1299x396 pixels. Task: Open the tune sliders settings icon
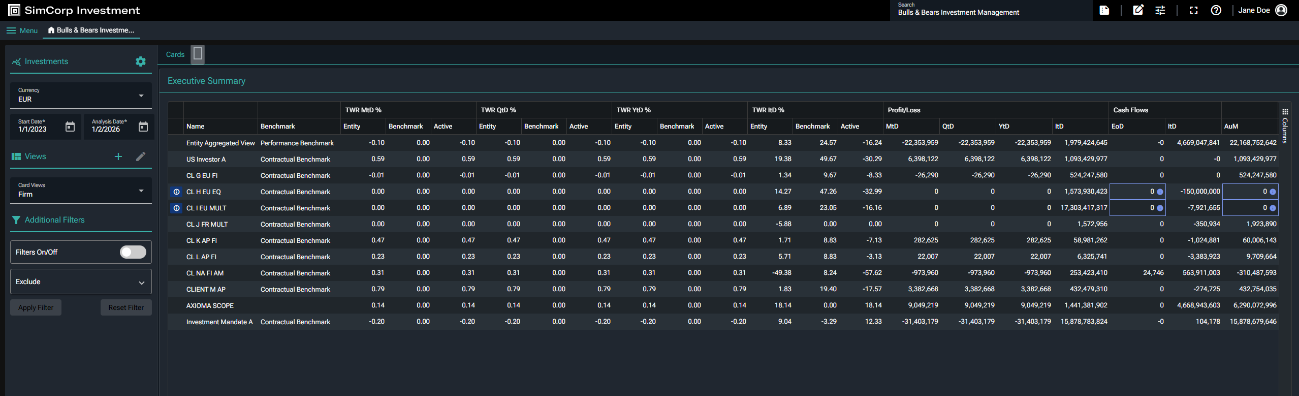click(1161, 10)
